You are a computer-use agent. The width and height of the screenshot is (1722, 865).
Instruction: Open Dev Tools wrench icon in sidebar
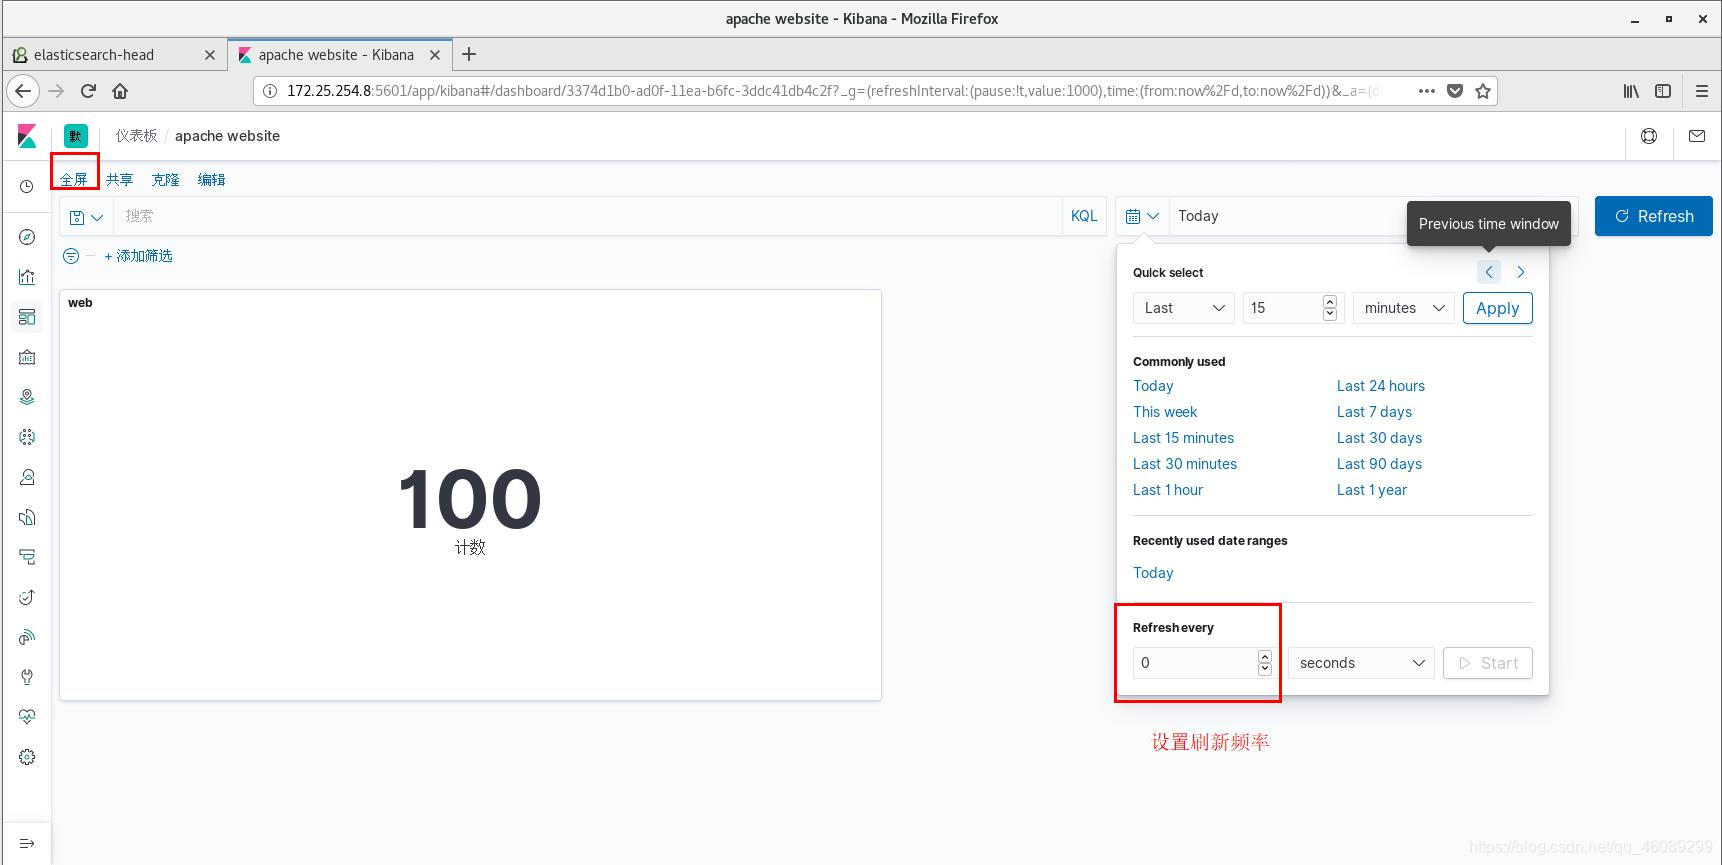click(x=27, y=677)
